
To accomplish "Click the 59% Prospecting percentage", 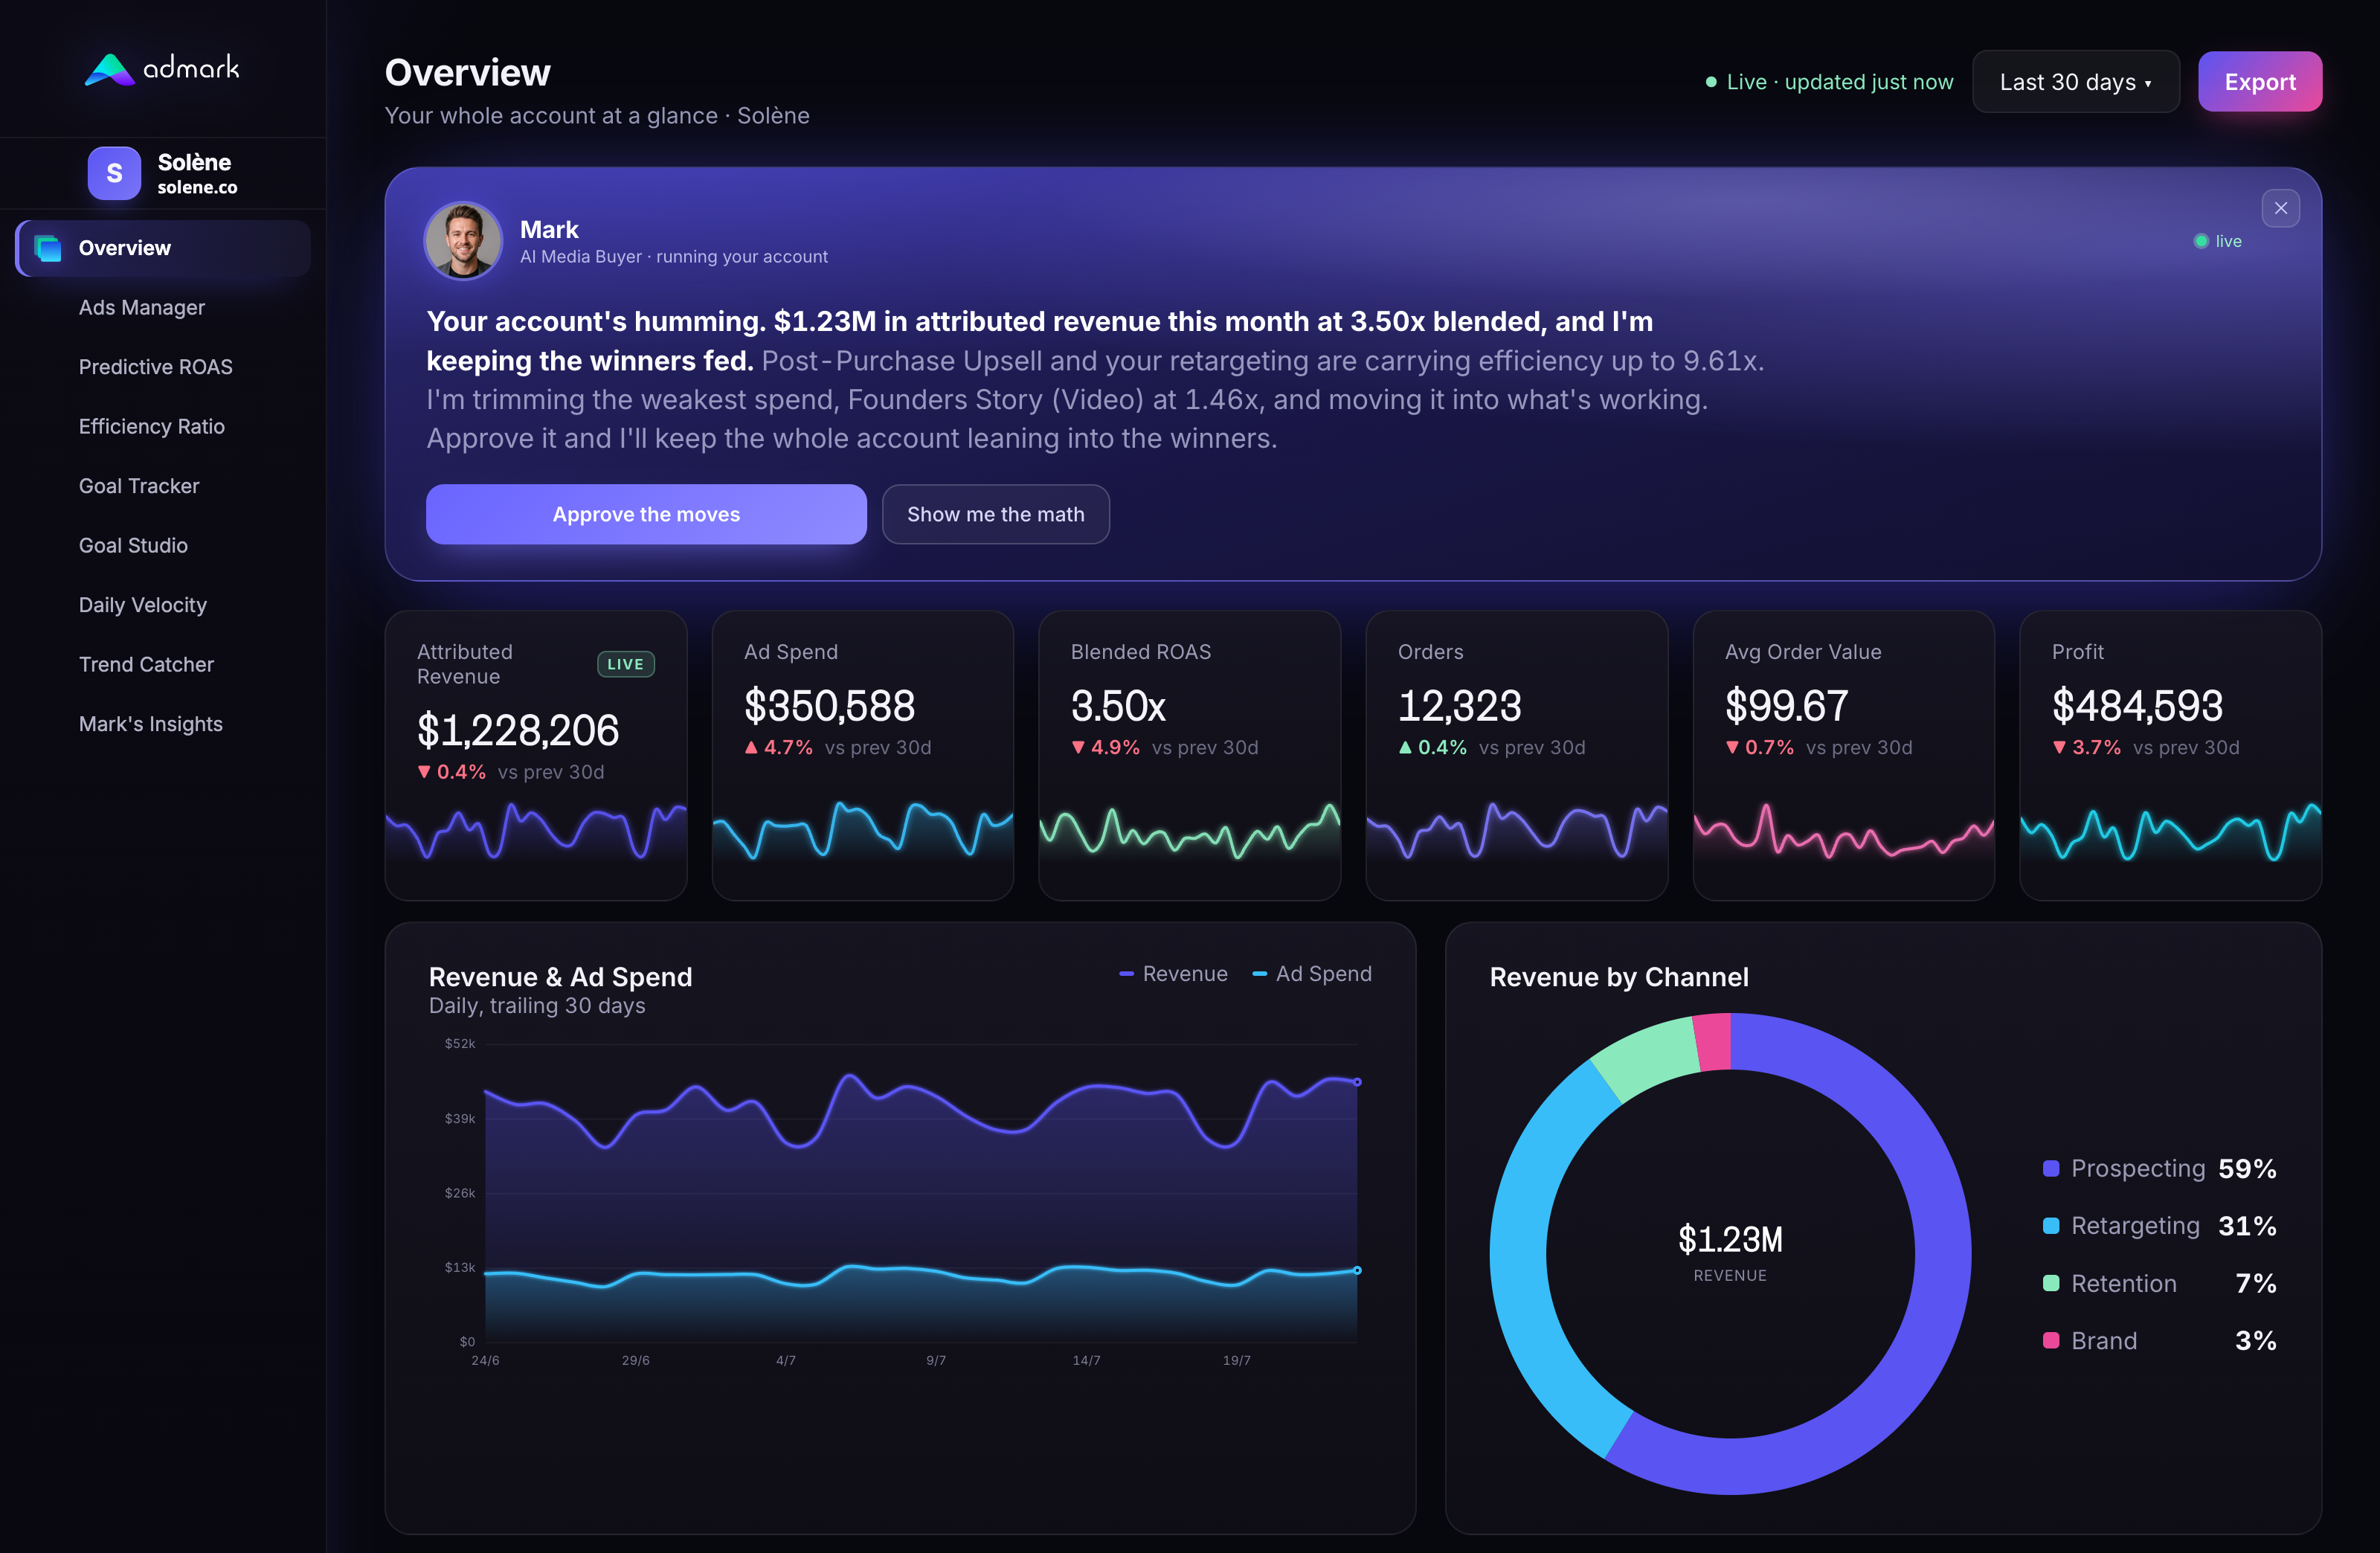I will pyautogui.click(x=2247, y=1169).
